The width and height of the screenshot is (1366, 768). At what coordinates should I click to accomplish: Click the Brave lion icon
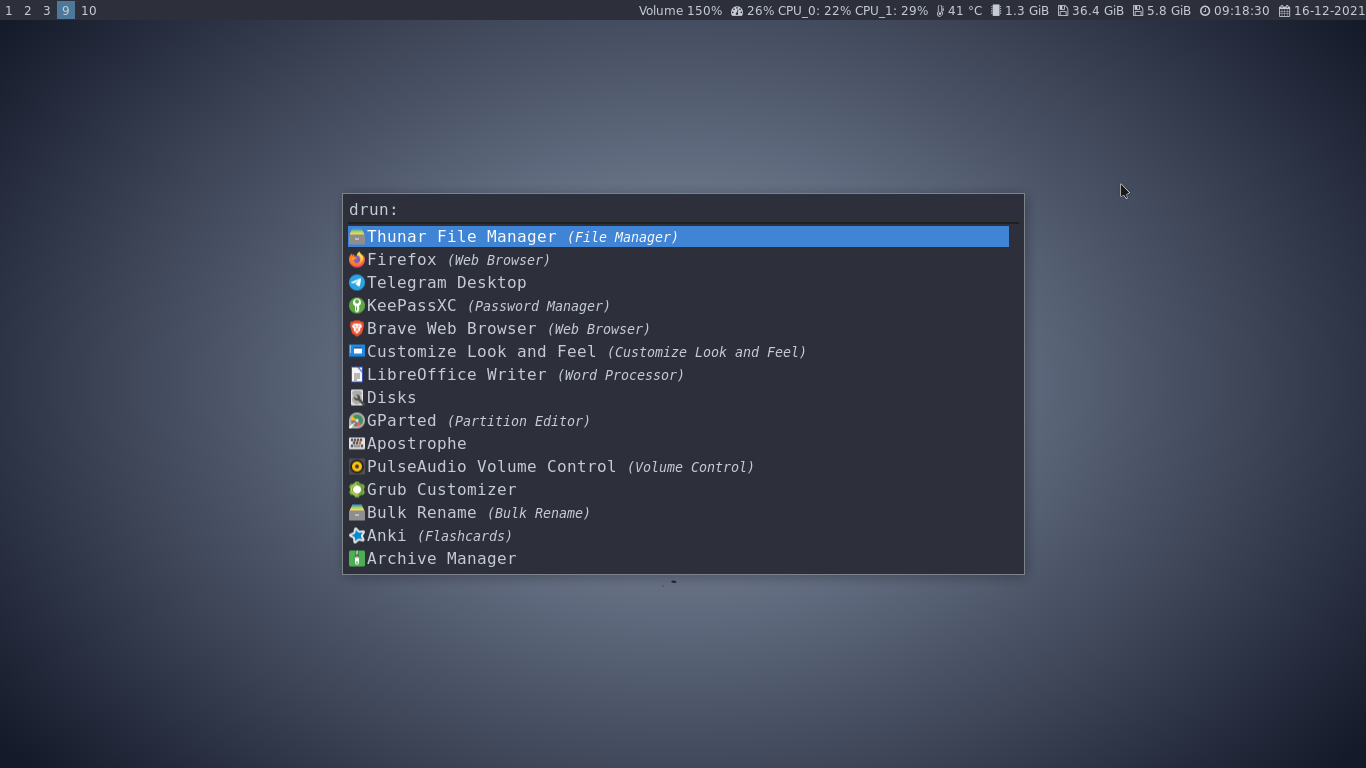pos(357,329)
